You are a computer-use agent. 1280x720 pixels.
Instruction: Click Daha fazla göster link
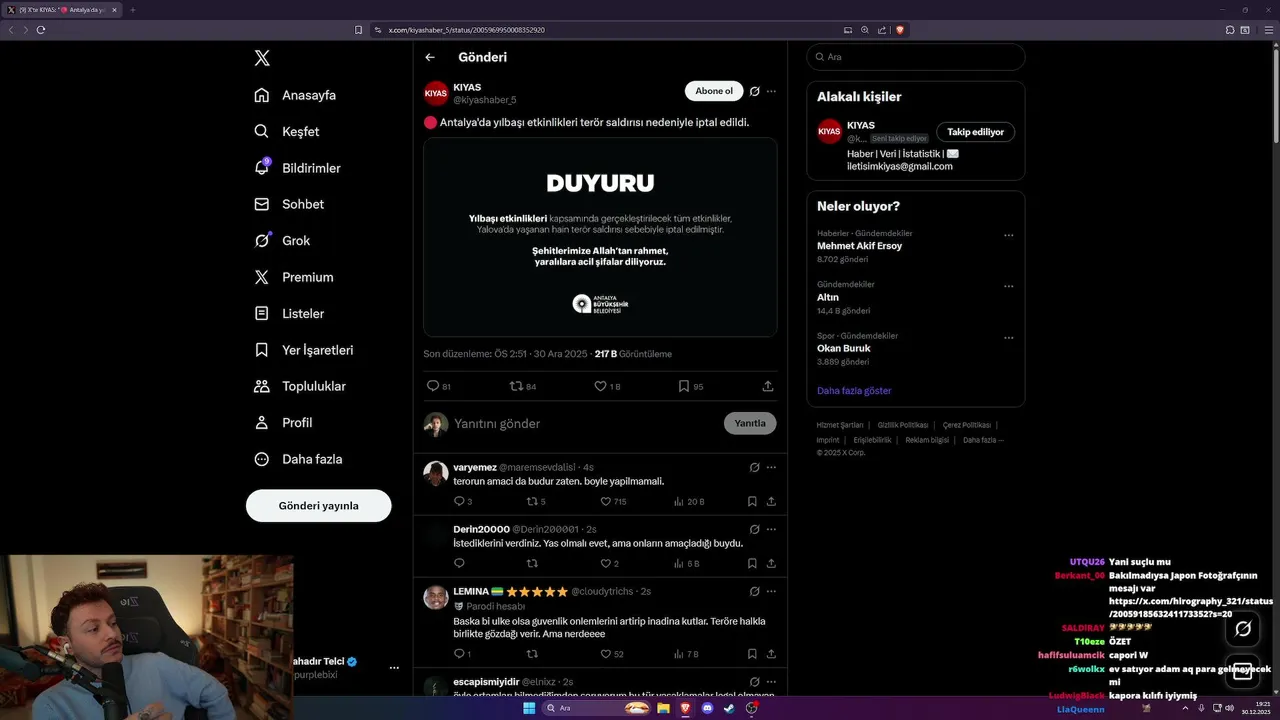pos(854,391)
